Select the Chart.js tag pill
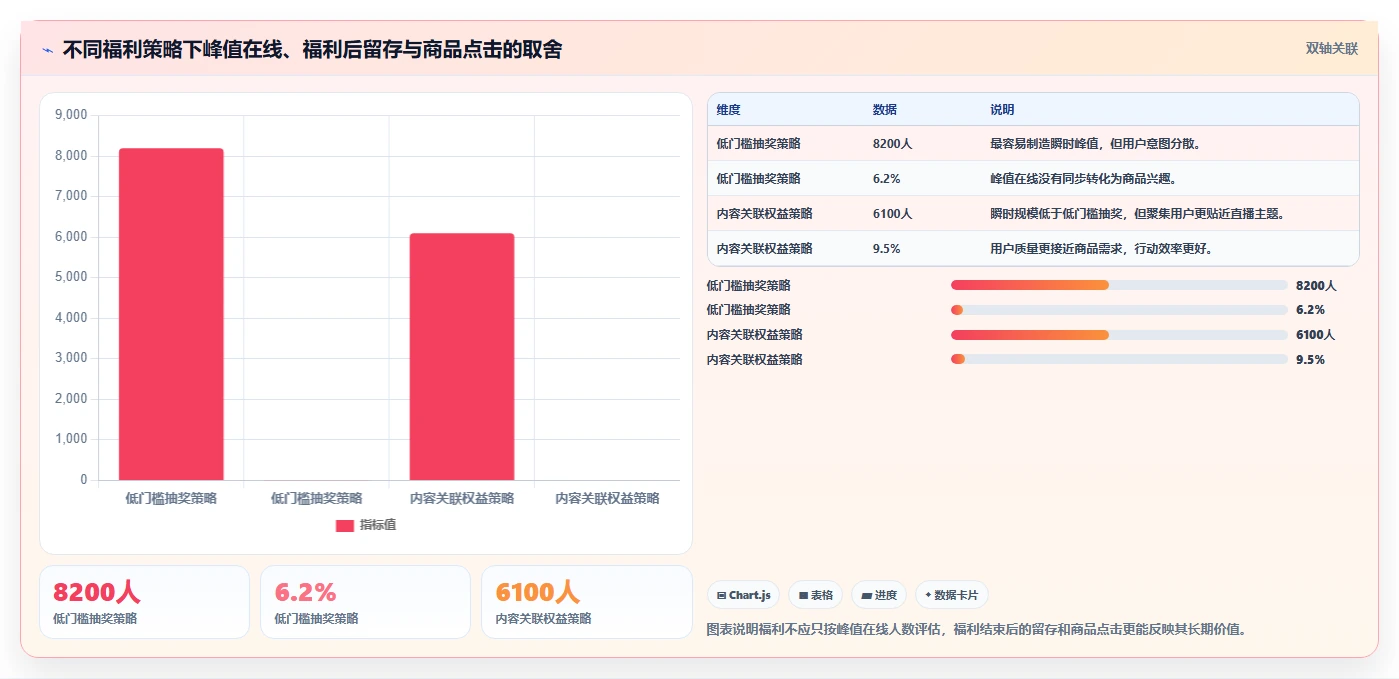The width and height of the screenshot is (1399, 679). tap(744, 595)
